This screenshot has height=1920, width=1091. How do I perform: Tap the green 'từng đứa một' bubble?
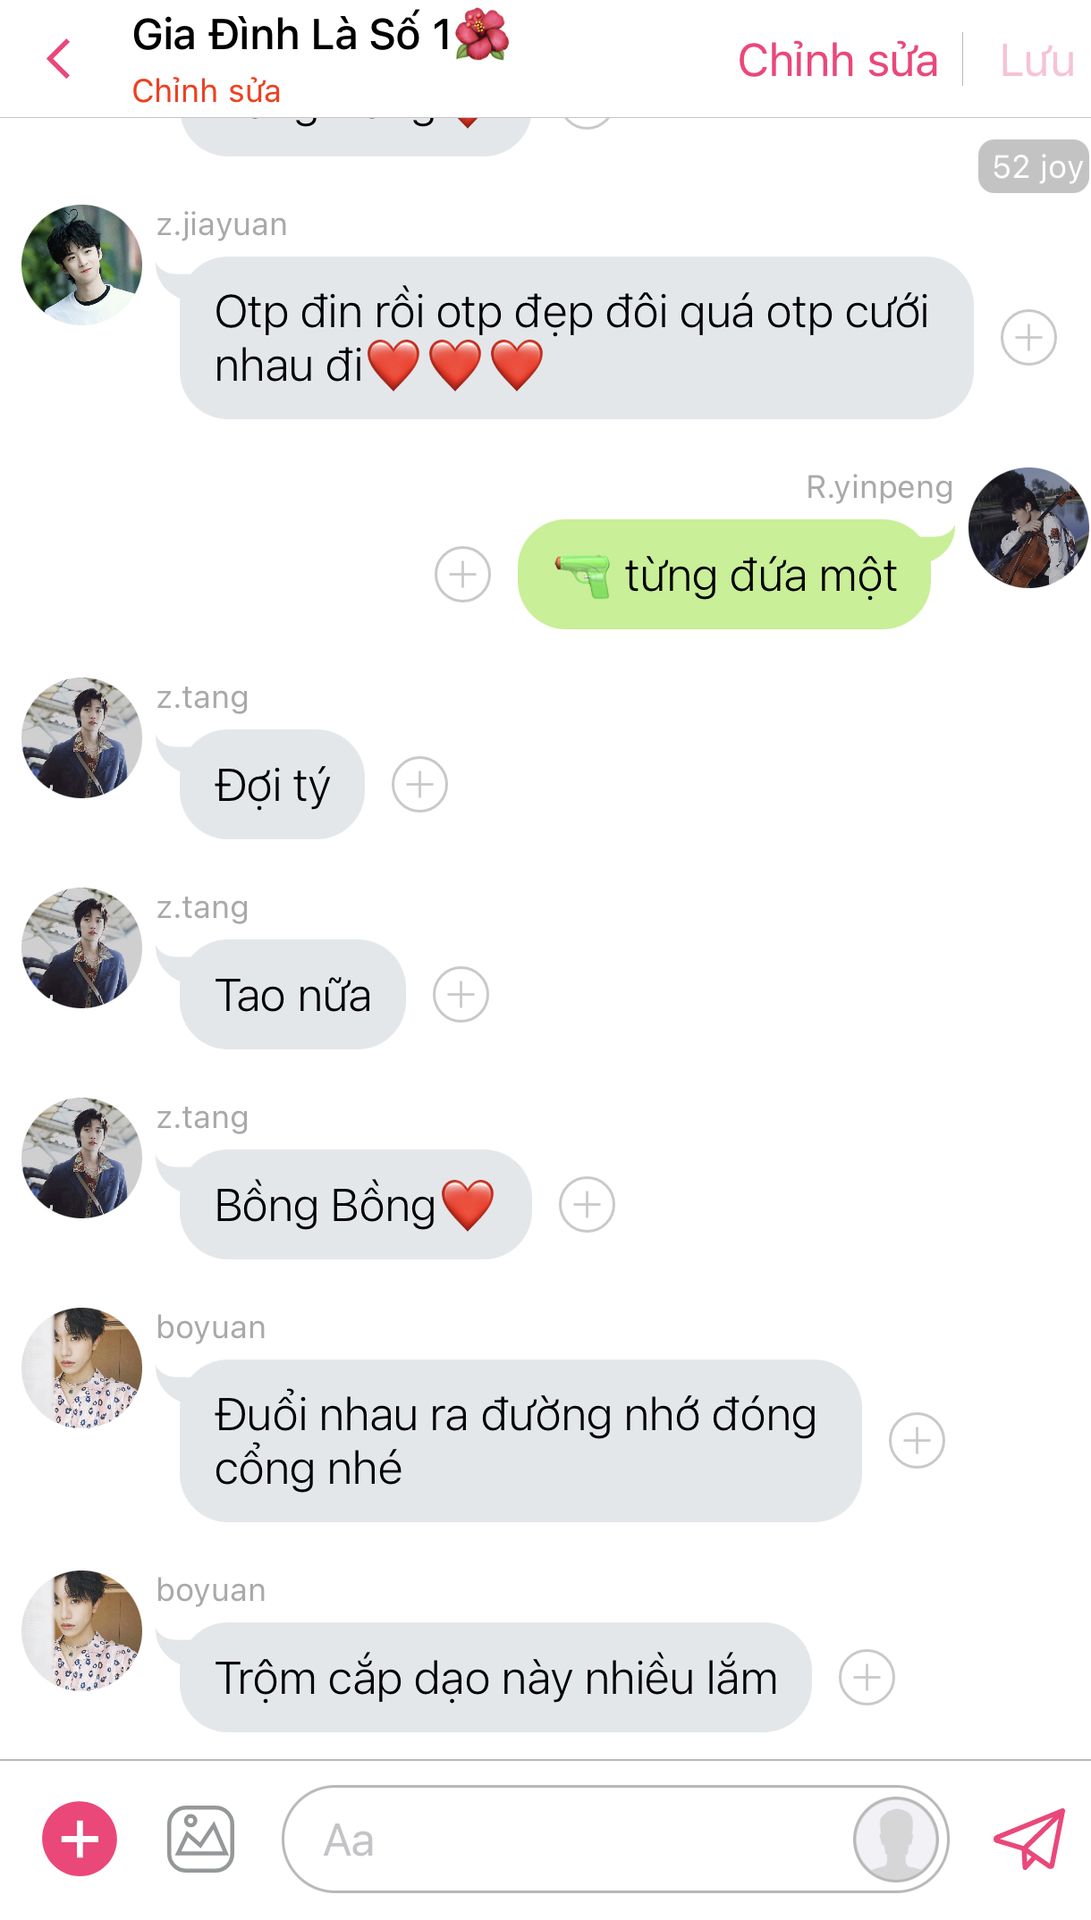pyautogui.click(x=725, y=575)
